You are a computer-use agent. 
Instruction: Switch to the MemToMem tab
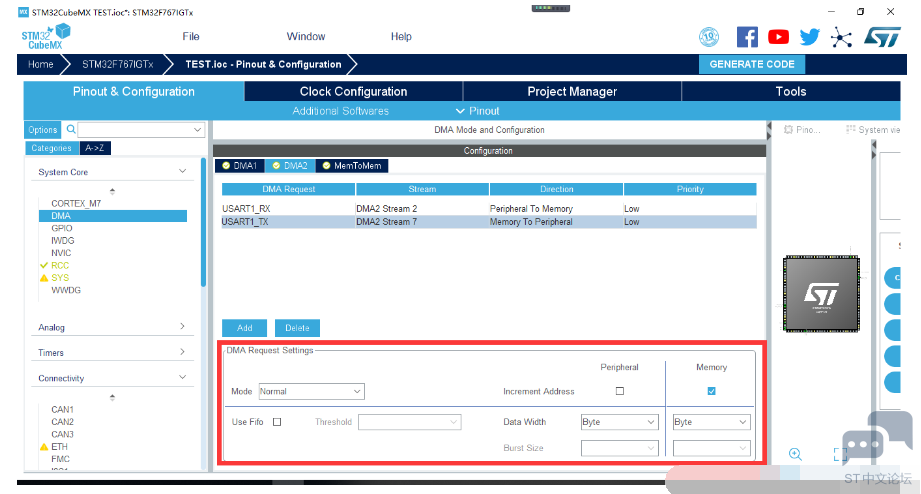point(352,166)
